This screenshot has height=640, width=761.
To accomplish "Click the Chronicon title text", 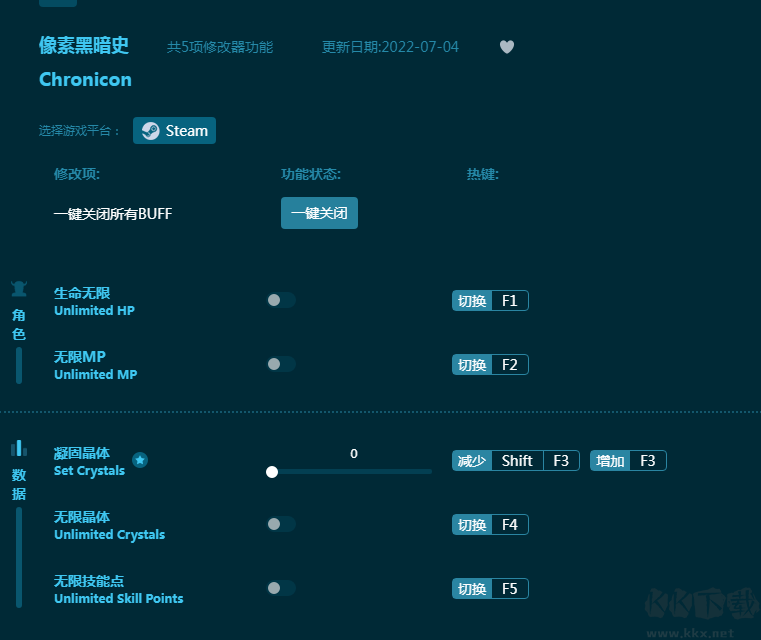I will point(85,80).
